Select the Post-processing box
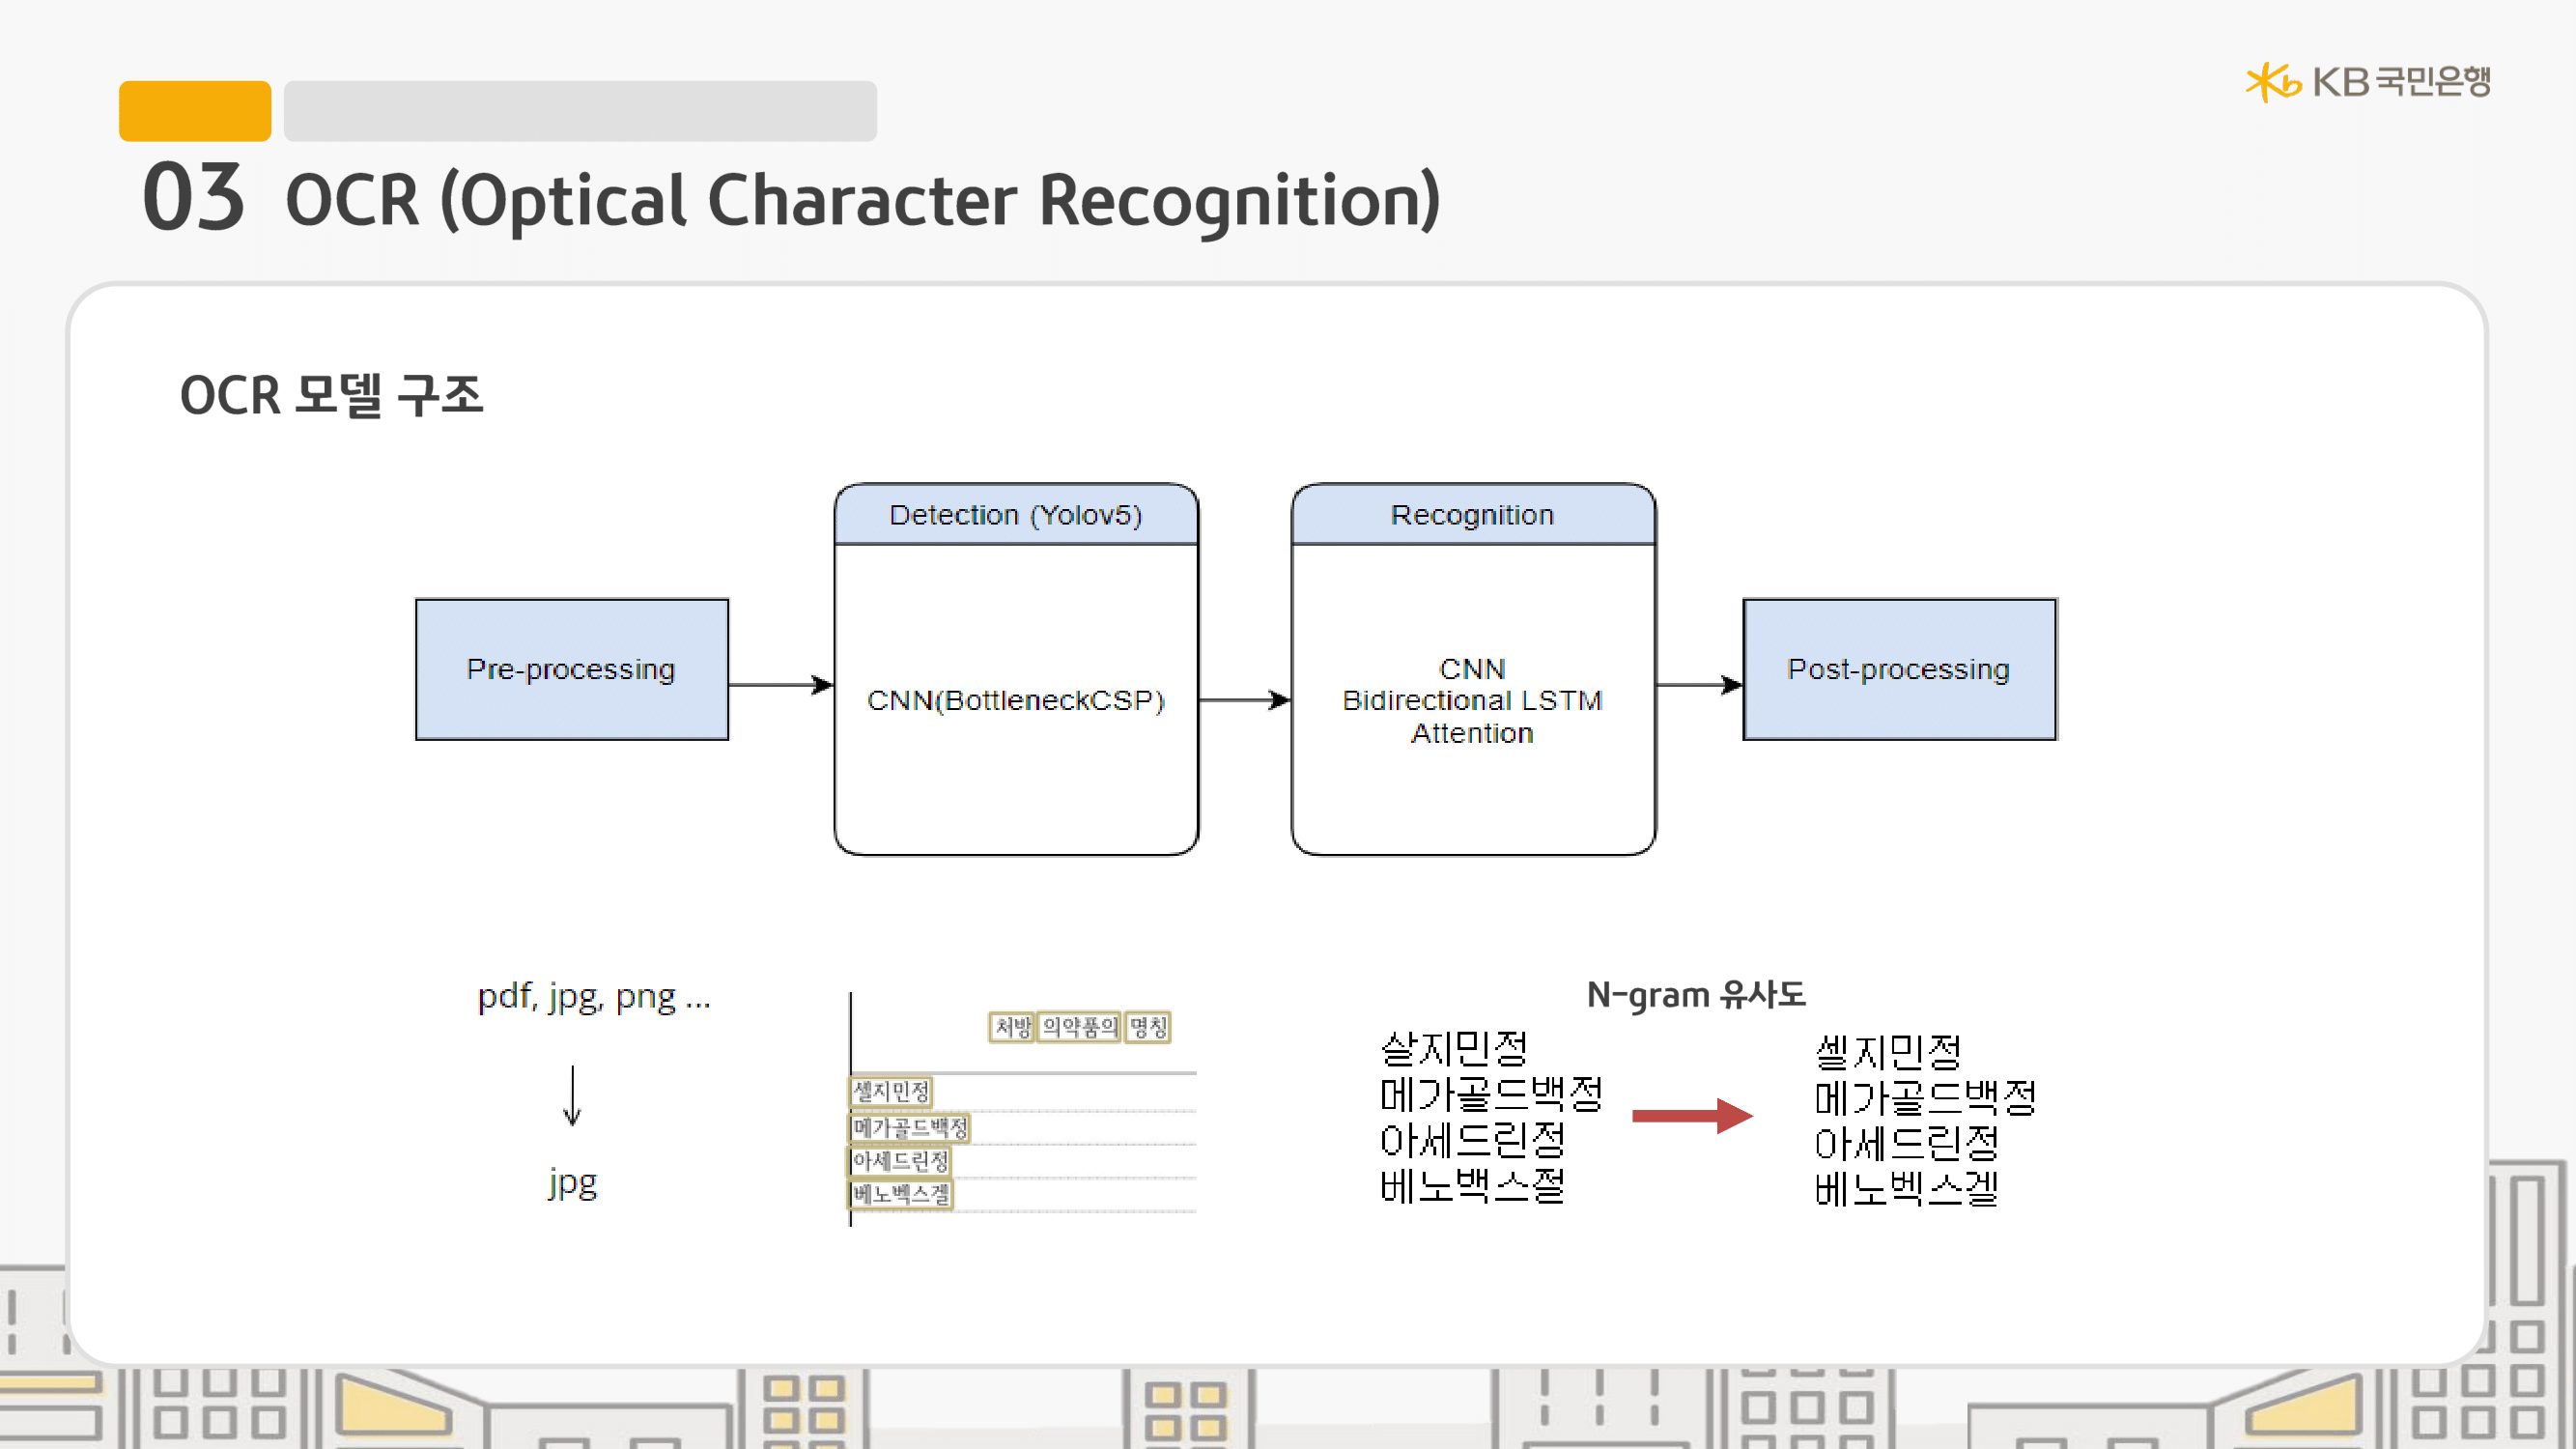 point(1899,669)
